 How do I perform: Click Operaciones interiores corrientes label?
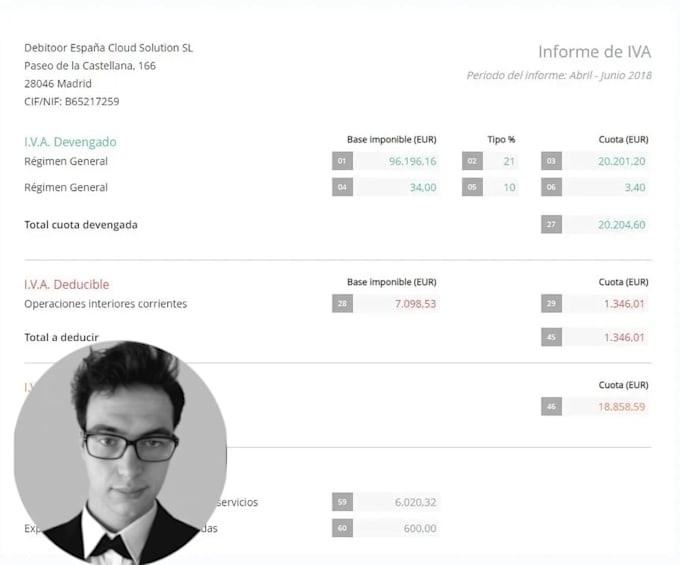[105, 304]
